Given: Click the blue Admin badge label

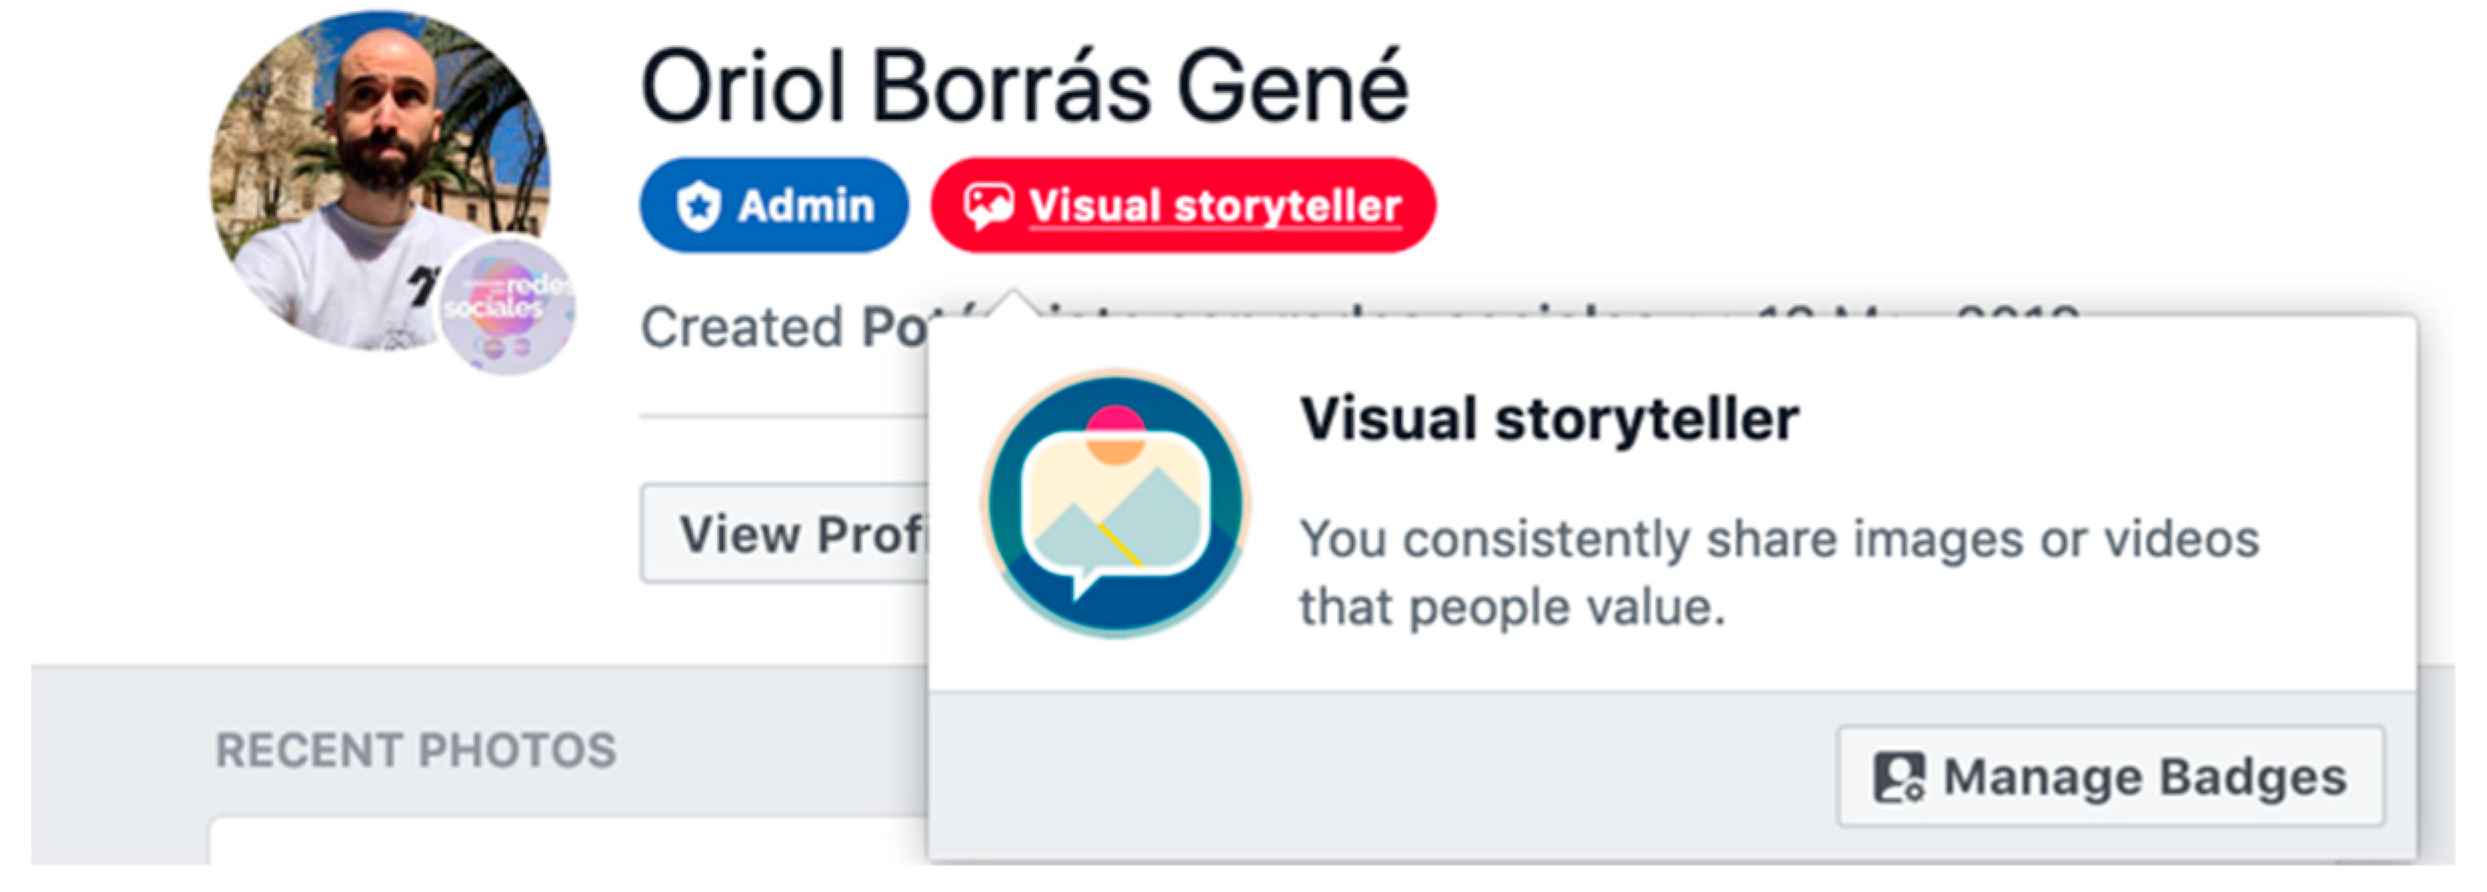Looking at the screenshot, I should [805, 206].
